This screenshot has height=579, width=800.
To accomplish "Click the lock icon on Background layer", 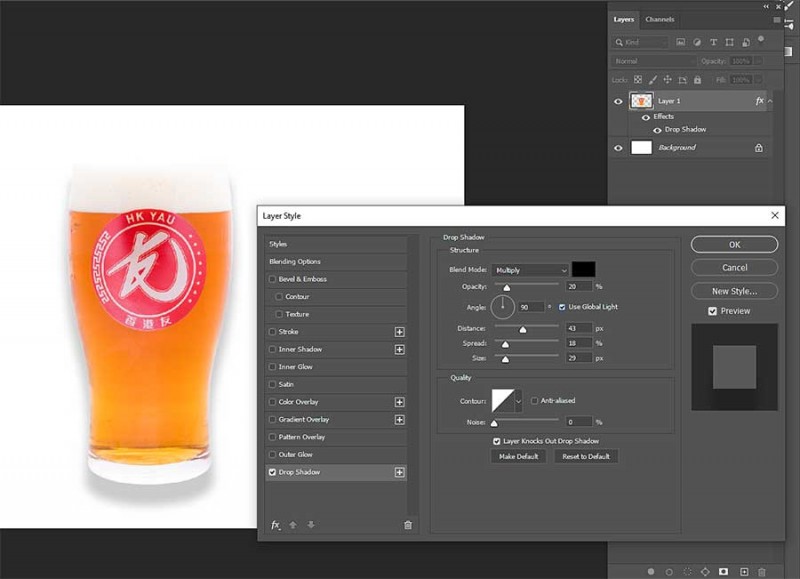I will click(x=759, y=148).
